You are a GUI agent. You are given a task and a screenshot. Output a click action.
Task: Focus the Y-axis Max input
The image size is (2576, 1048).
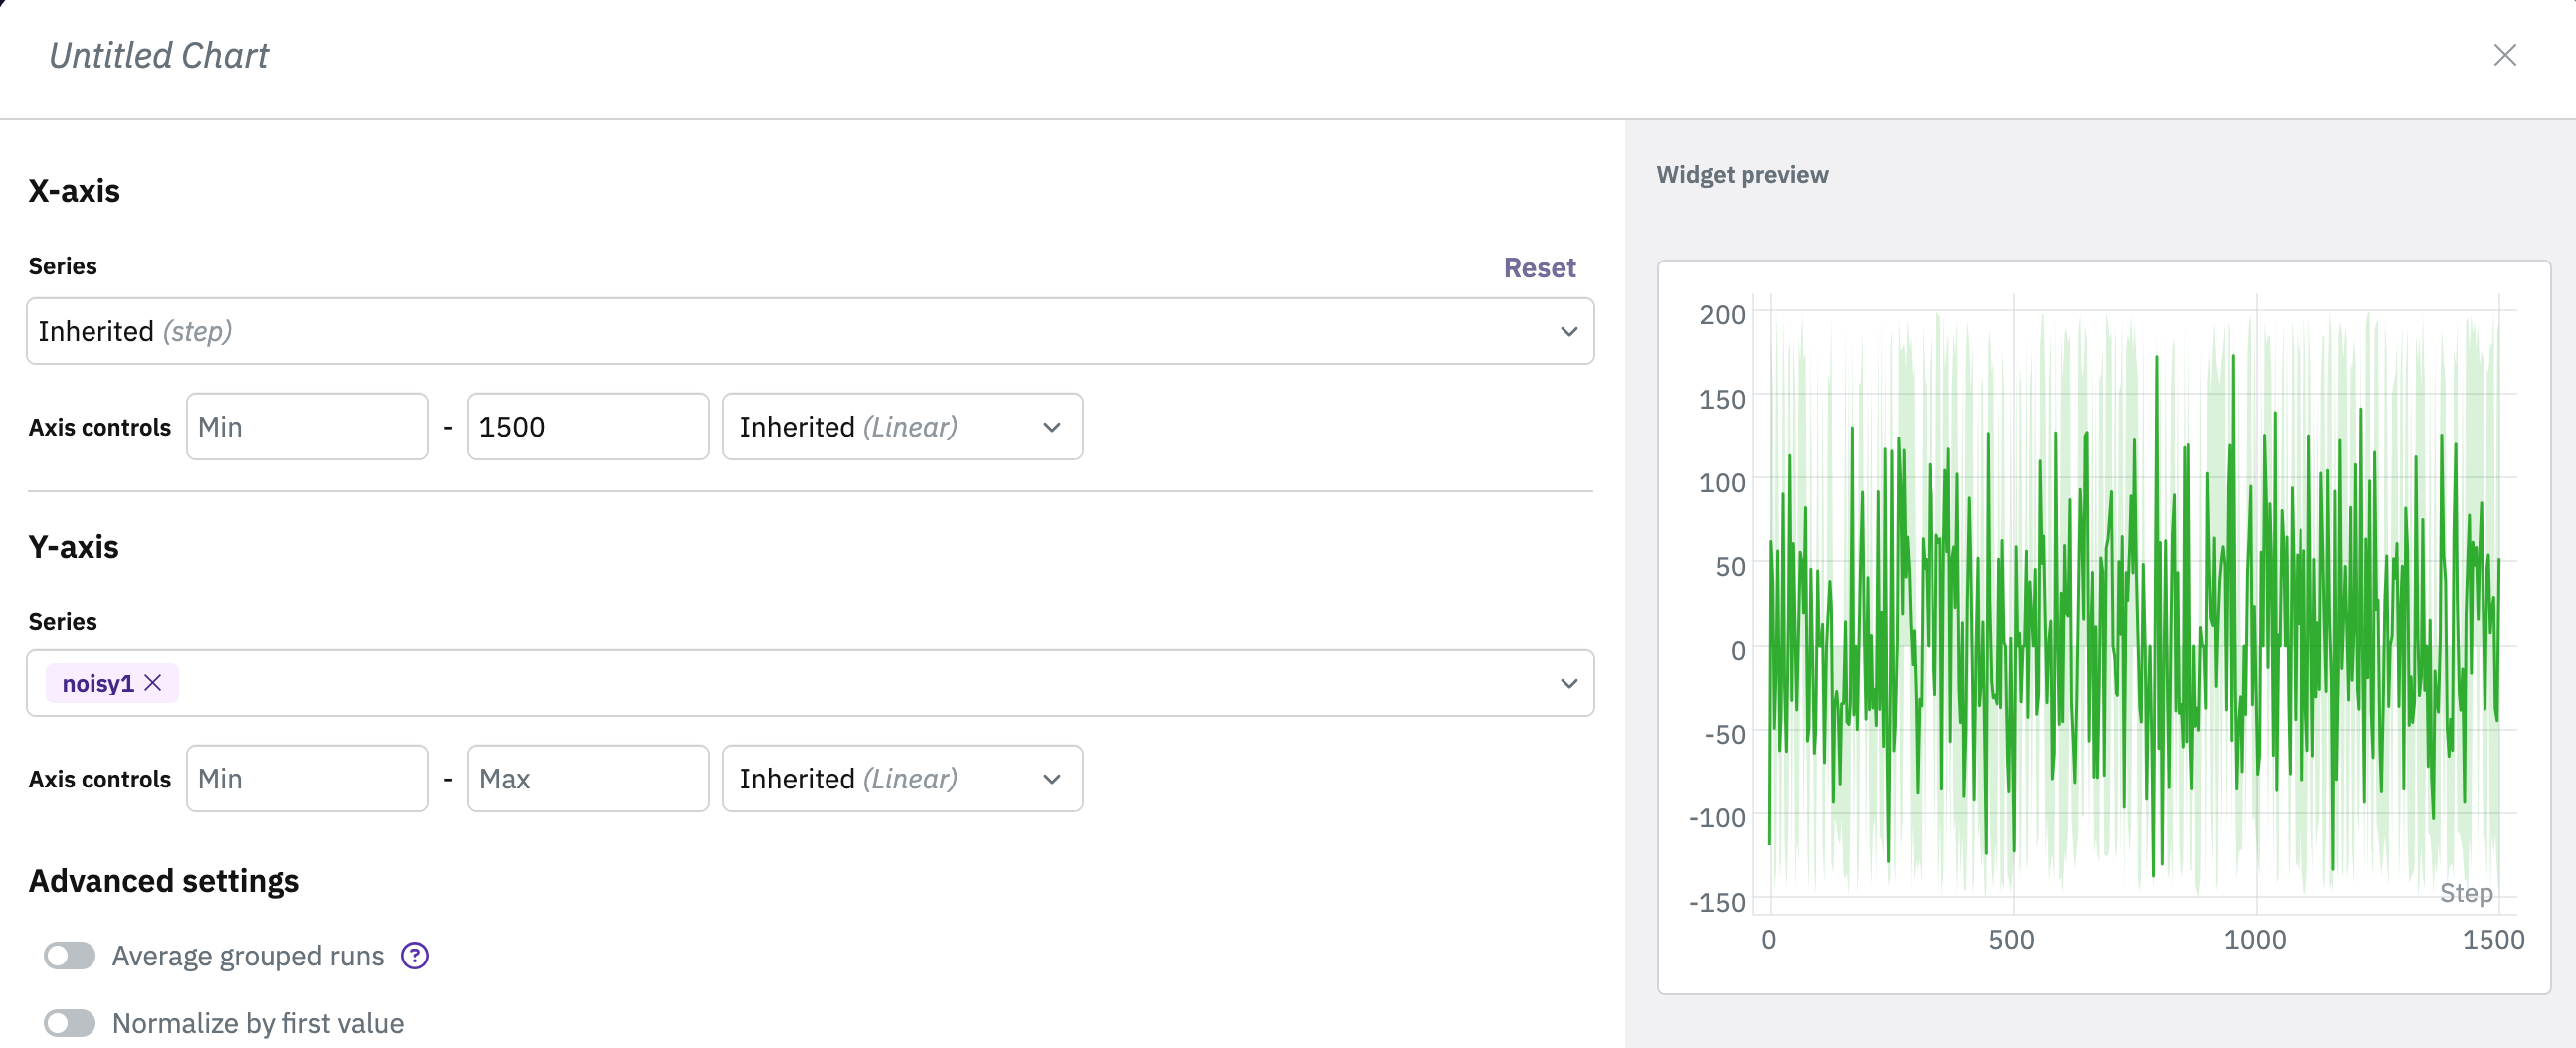click(x=588, y=779)
